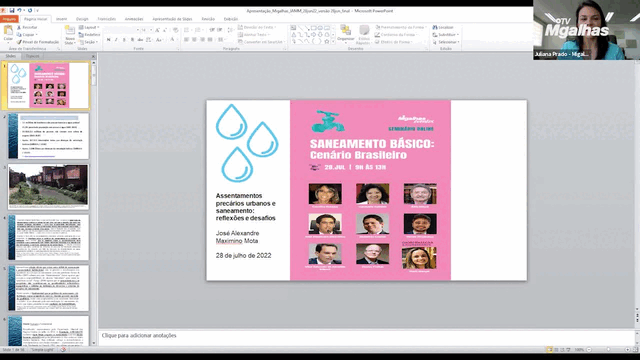
Task: Click Converter em SmartArt button
Action: (261, 42)
